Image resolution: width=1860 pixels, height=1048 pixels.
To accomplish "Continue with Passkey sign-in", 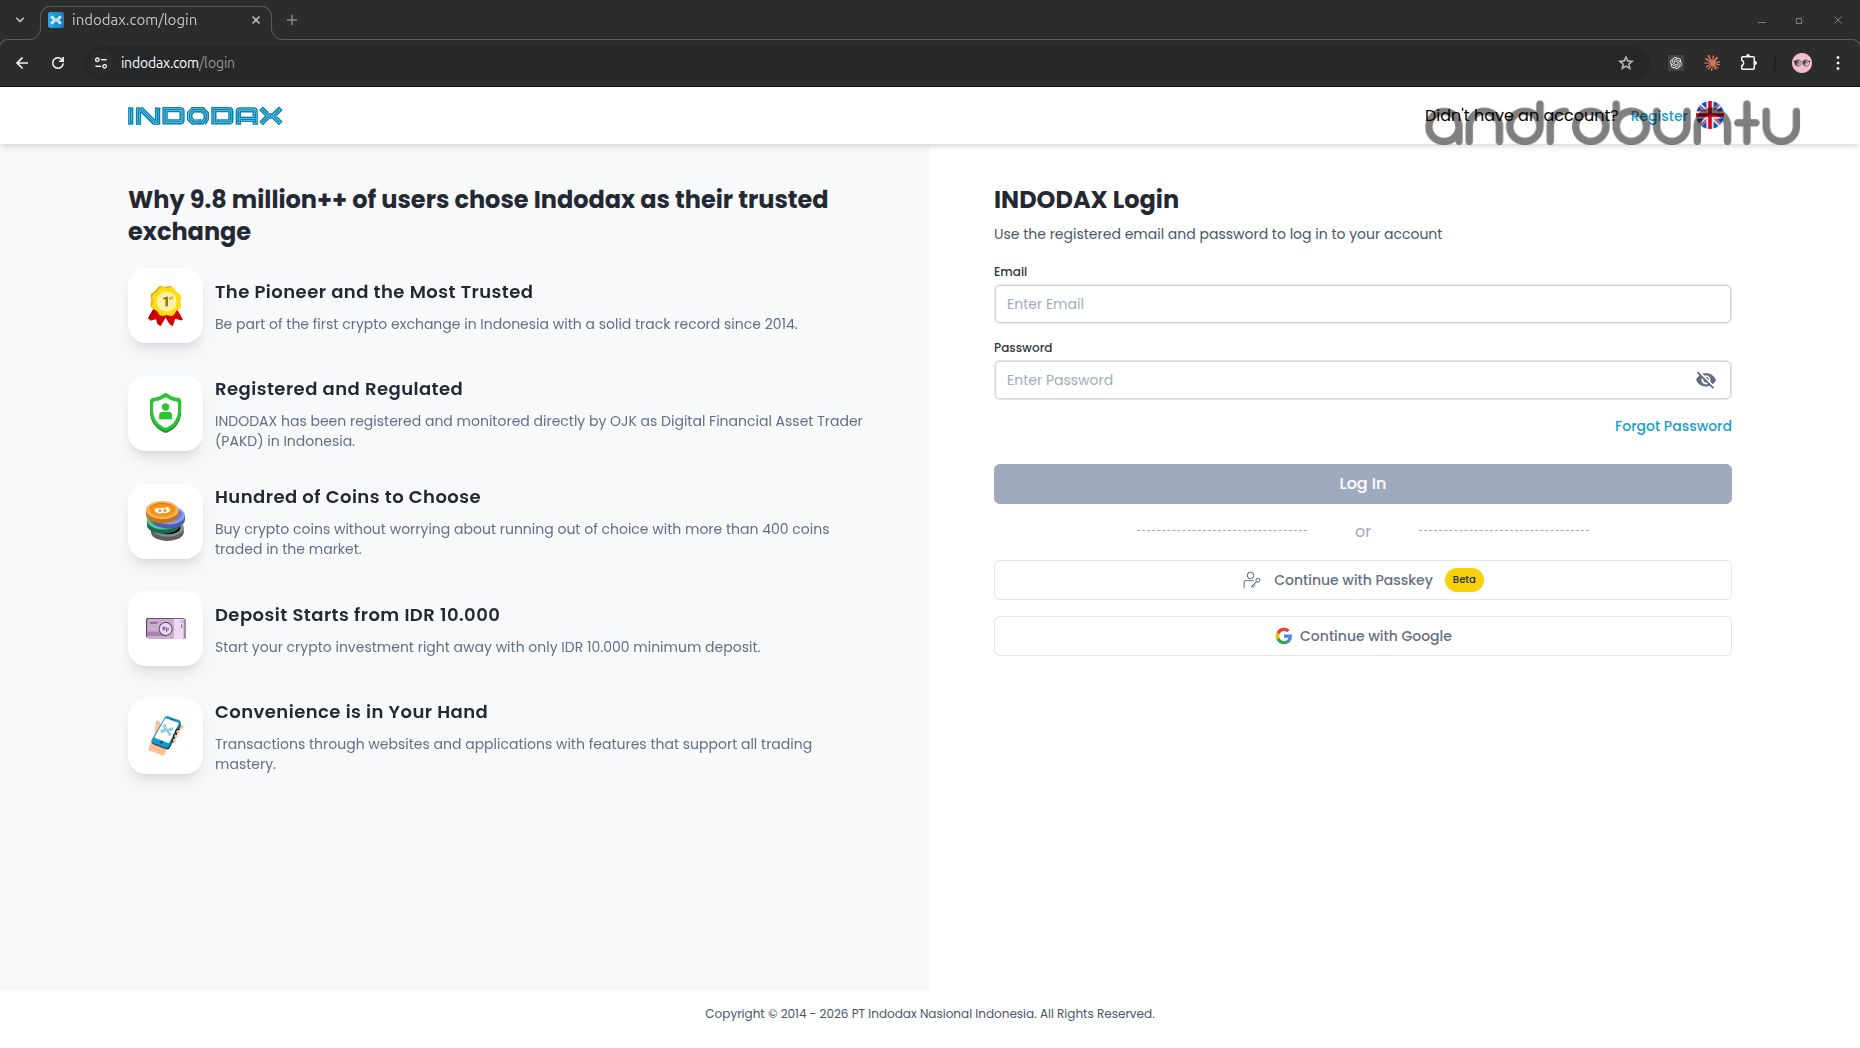I will click(x=1362, y=580).
